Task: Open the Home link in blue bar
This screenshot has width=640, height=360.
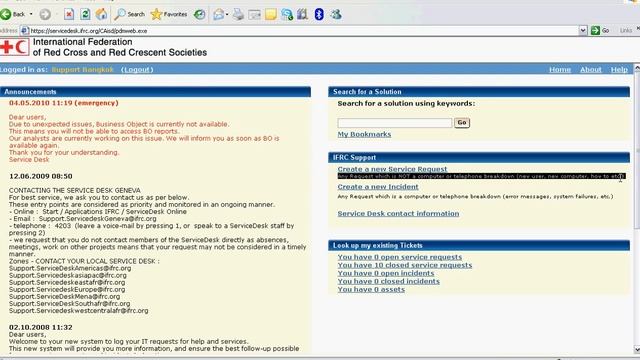Action: coord(560,69)
